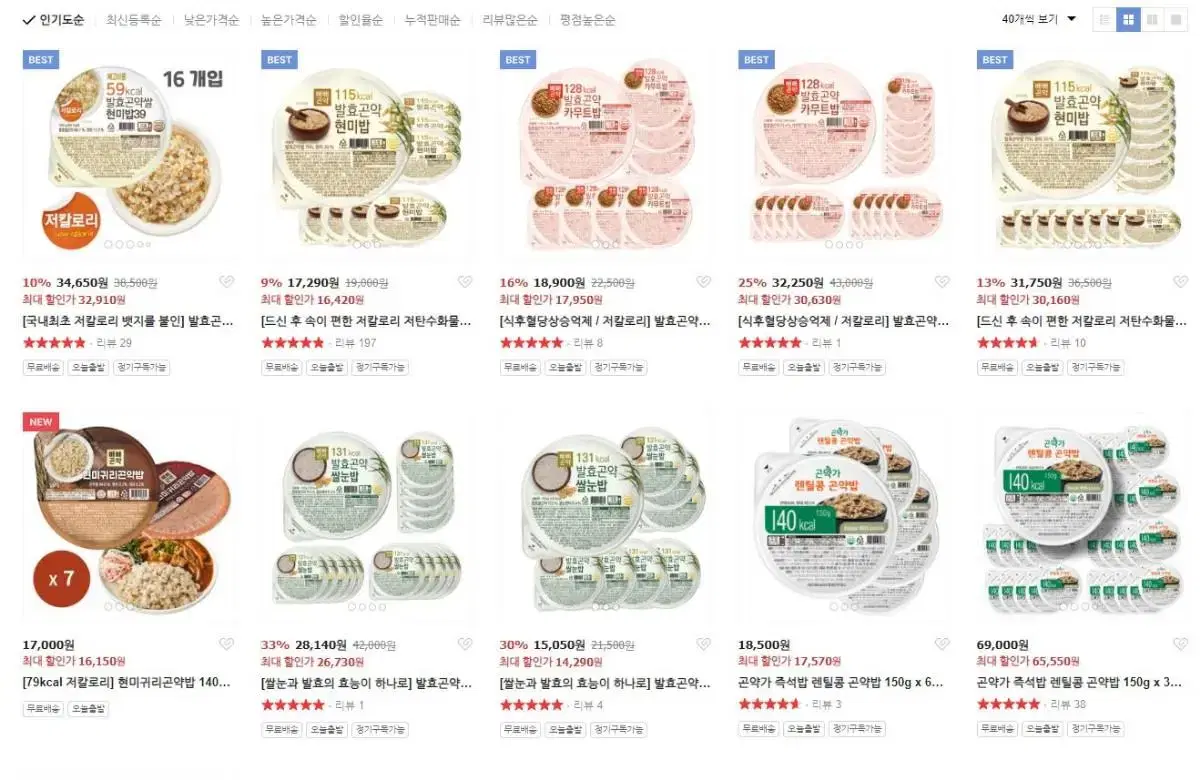This screenshot has height=780, width=1200.
Task: Sort by 평점높은순
Action: (x=588, y=20)
